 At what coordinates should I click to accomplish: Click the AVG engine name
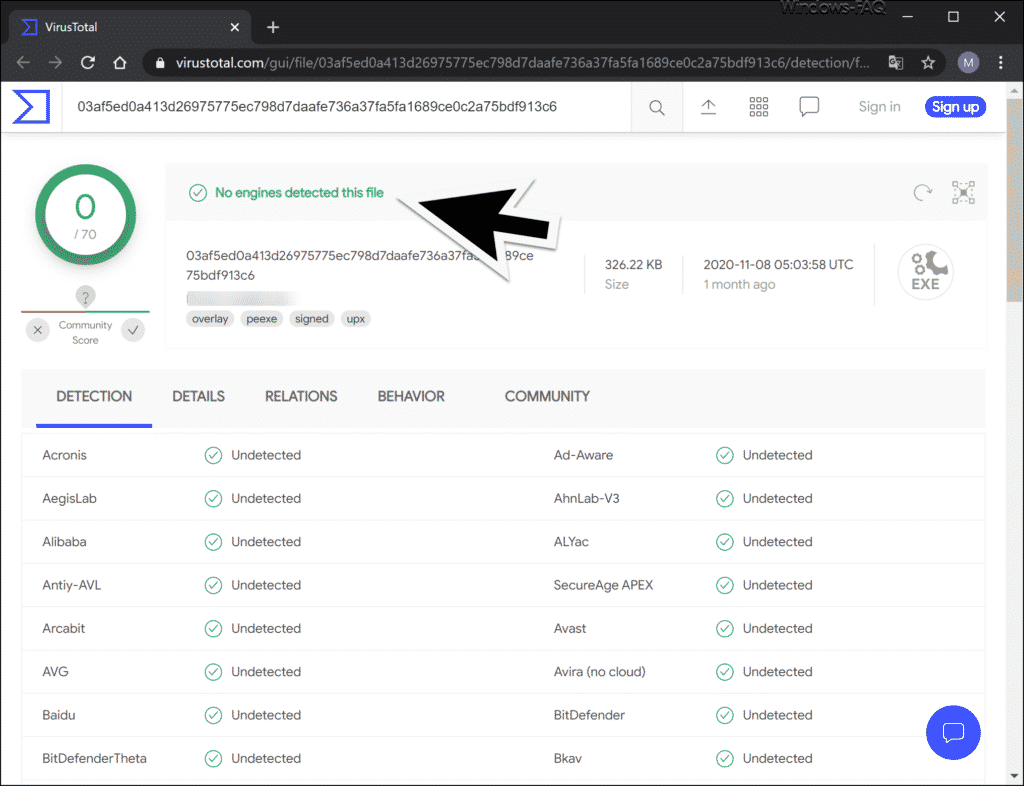tap(56, 672)
